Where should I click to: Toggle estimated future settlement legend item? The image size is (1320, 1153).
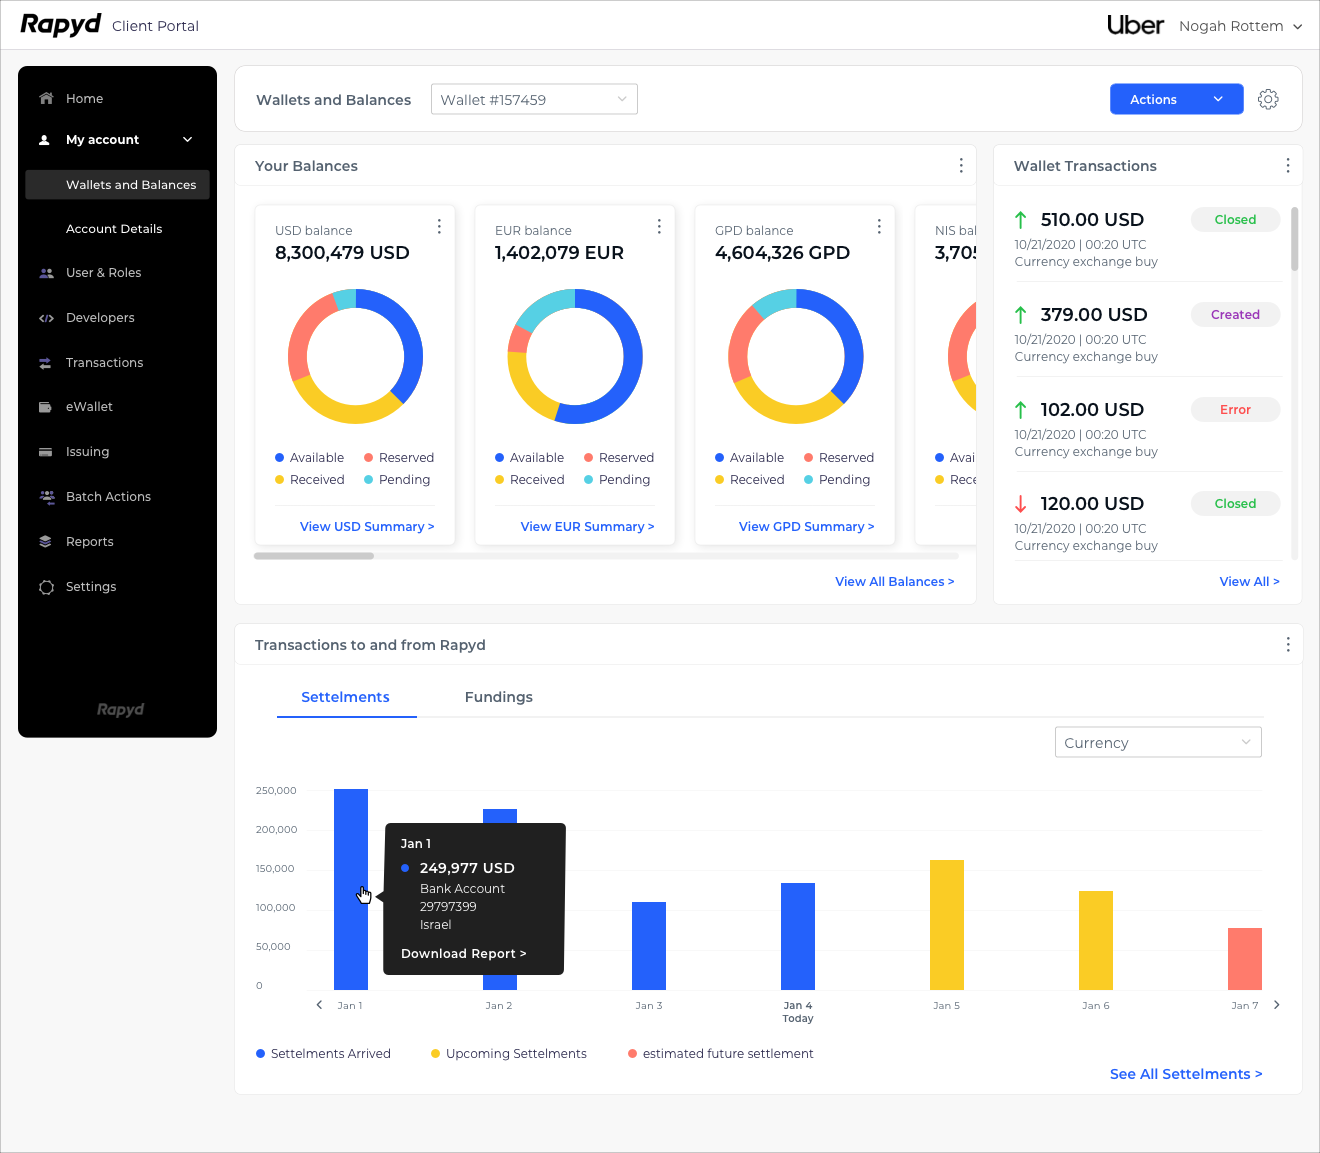(x=720, y=1054)
